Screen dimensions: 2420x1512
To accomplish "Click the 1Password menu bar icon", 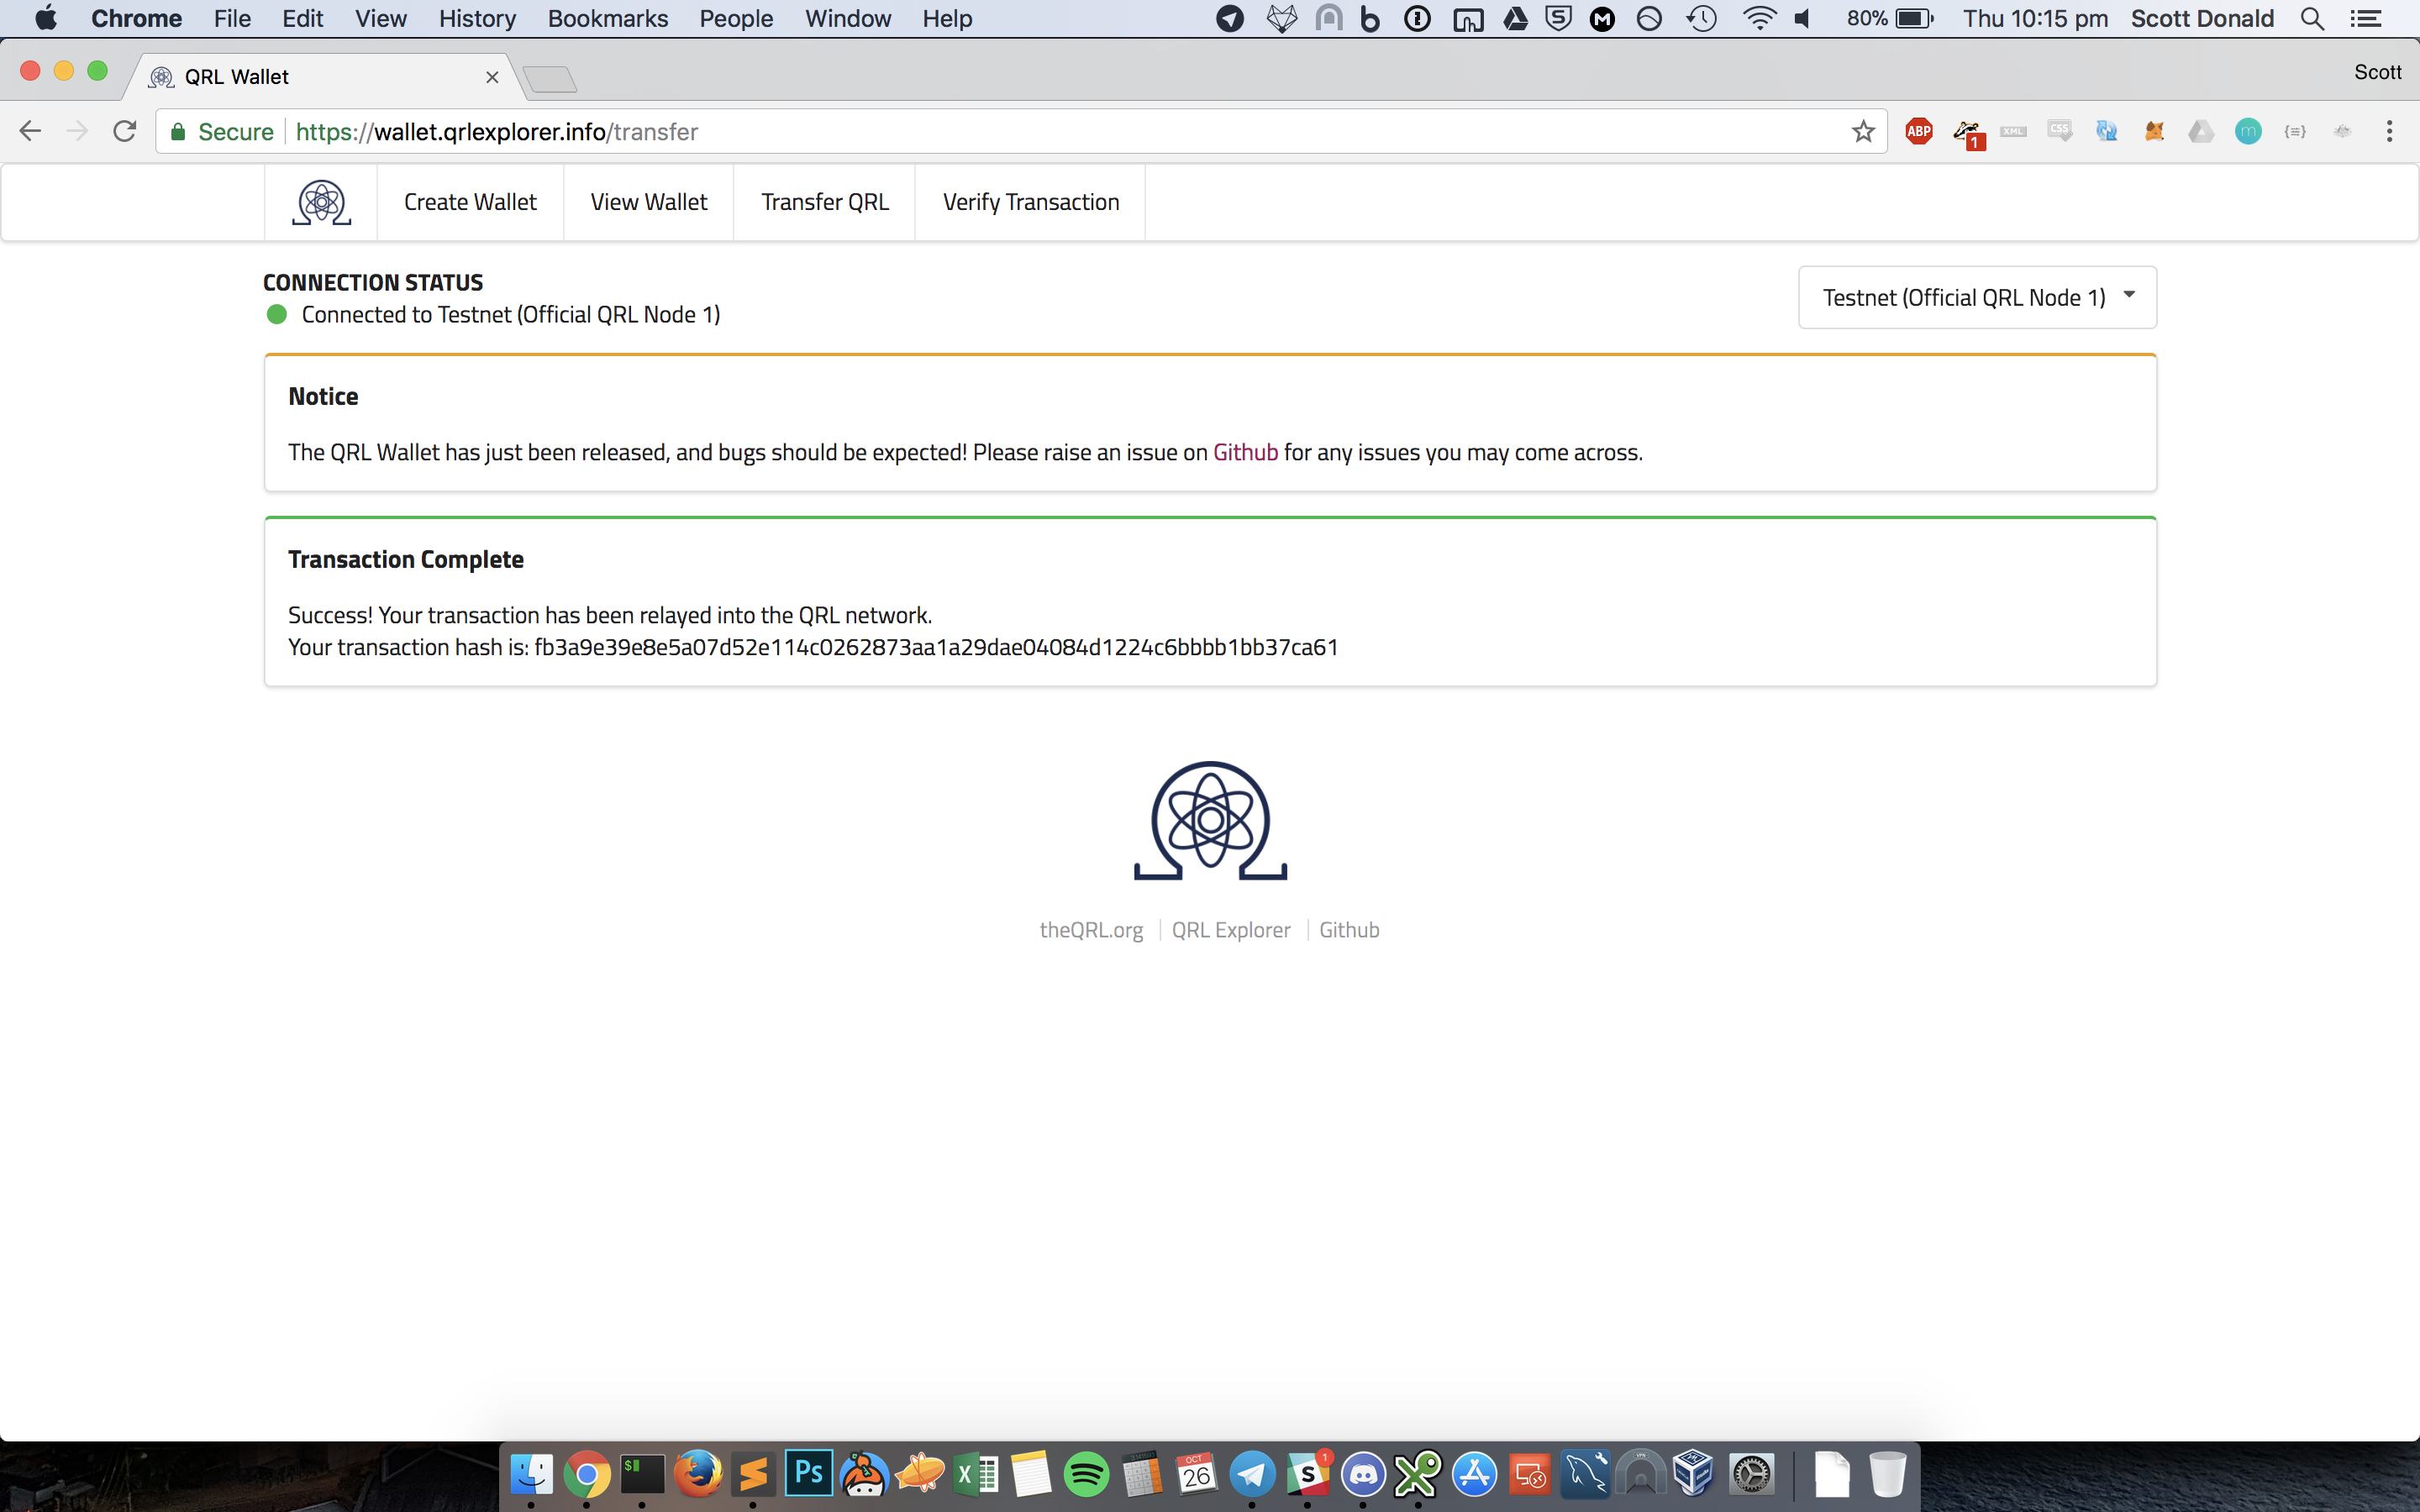I will [1417, 18].
